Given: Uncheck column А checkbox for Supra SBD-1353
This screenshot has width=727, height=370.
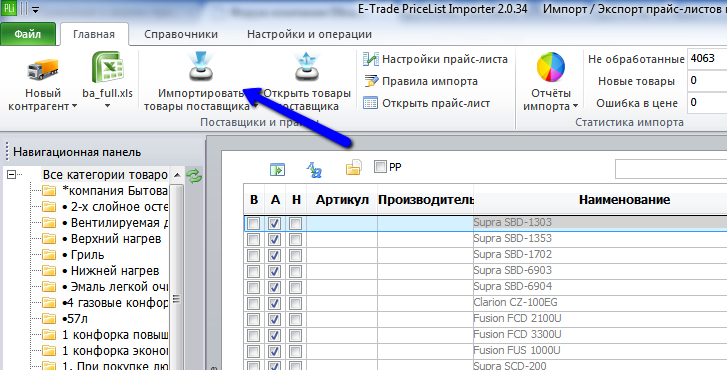Looking at the screenshot, I should click(274, 240).
